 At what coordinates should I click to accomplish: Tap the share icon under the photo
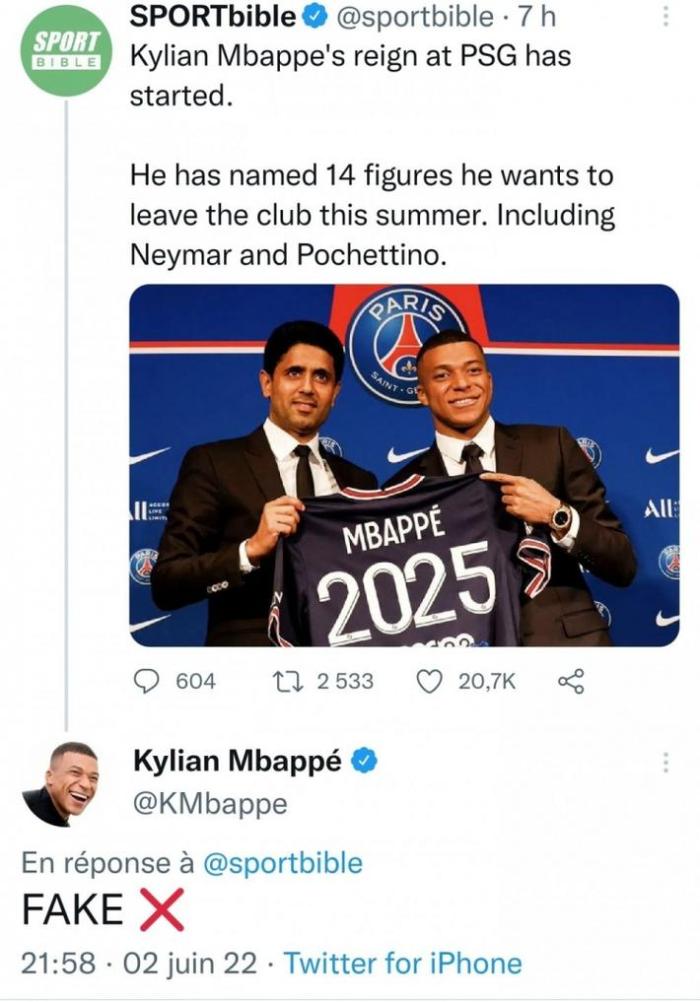(x=570, y=681)
